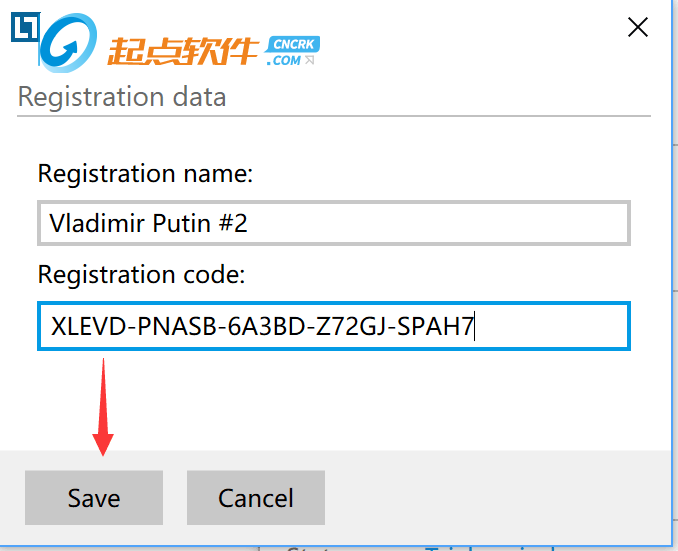Click the Save button

point(94,497)
